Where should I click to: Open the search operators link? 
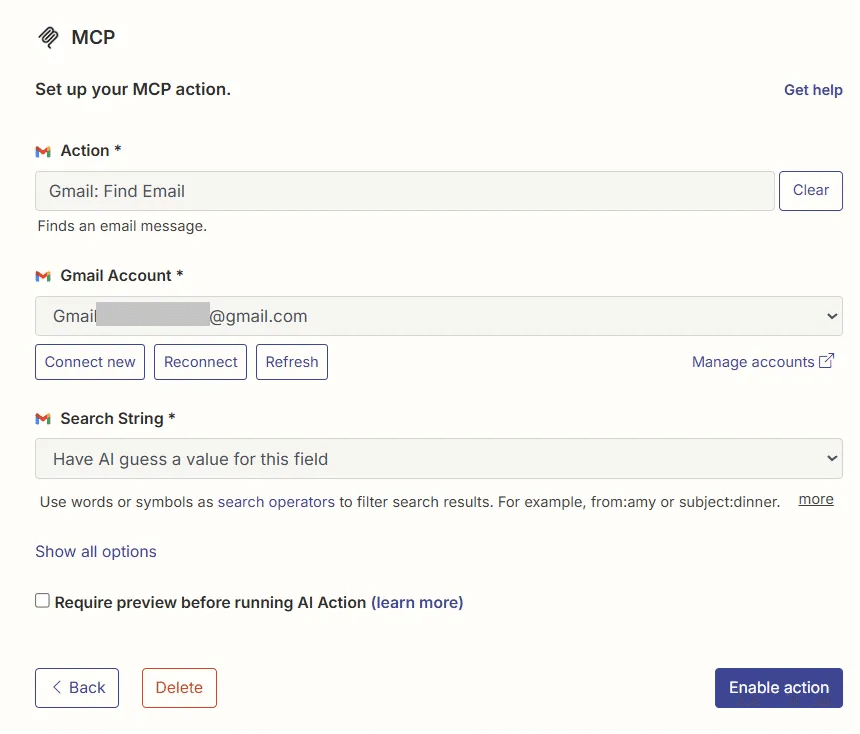(275, 502)
